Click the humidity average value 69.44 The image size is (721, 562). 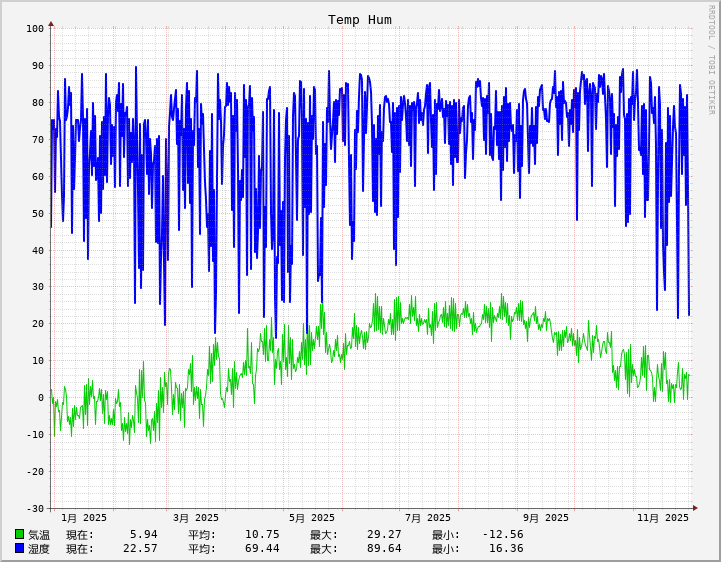(262, 548)
